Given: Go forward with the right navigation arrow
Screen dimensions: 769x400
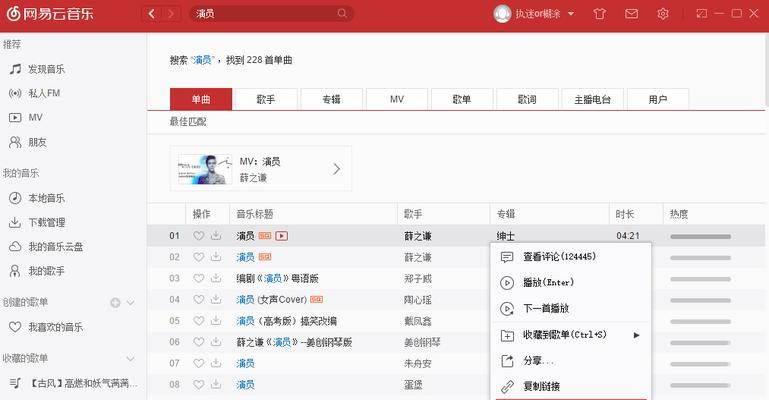Looking at the screenshot, I should click(x=171, y=14).
